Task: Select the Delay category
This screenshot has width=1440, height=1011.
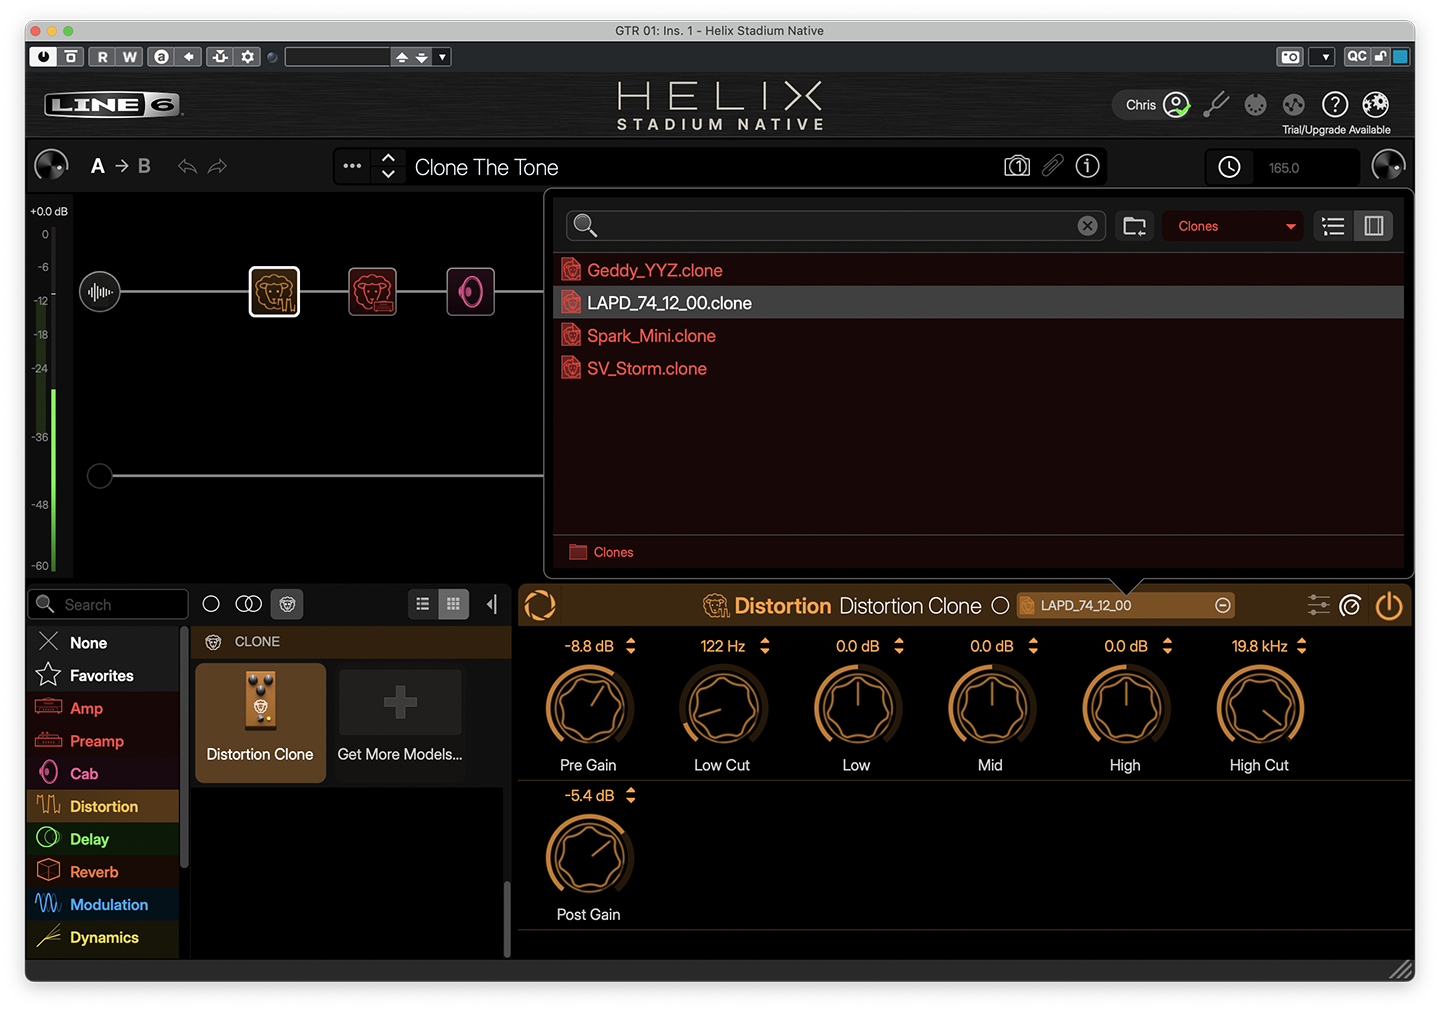Action: point(102,839)
